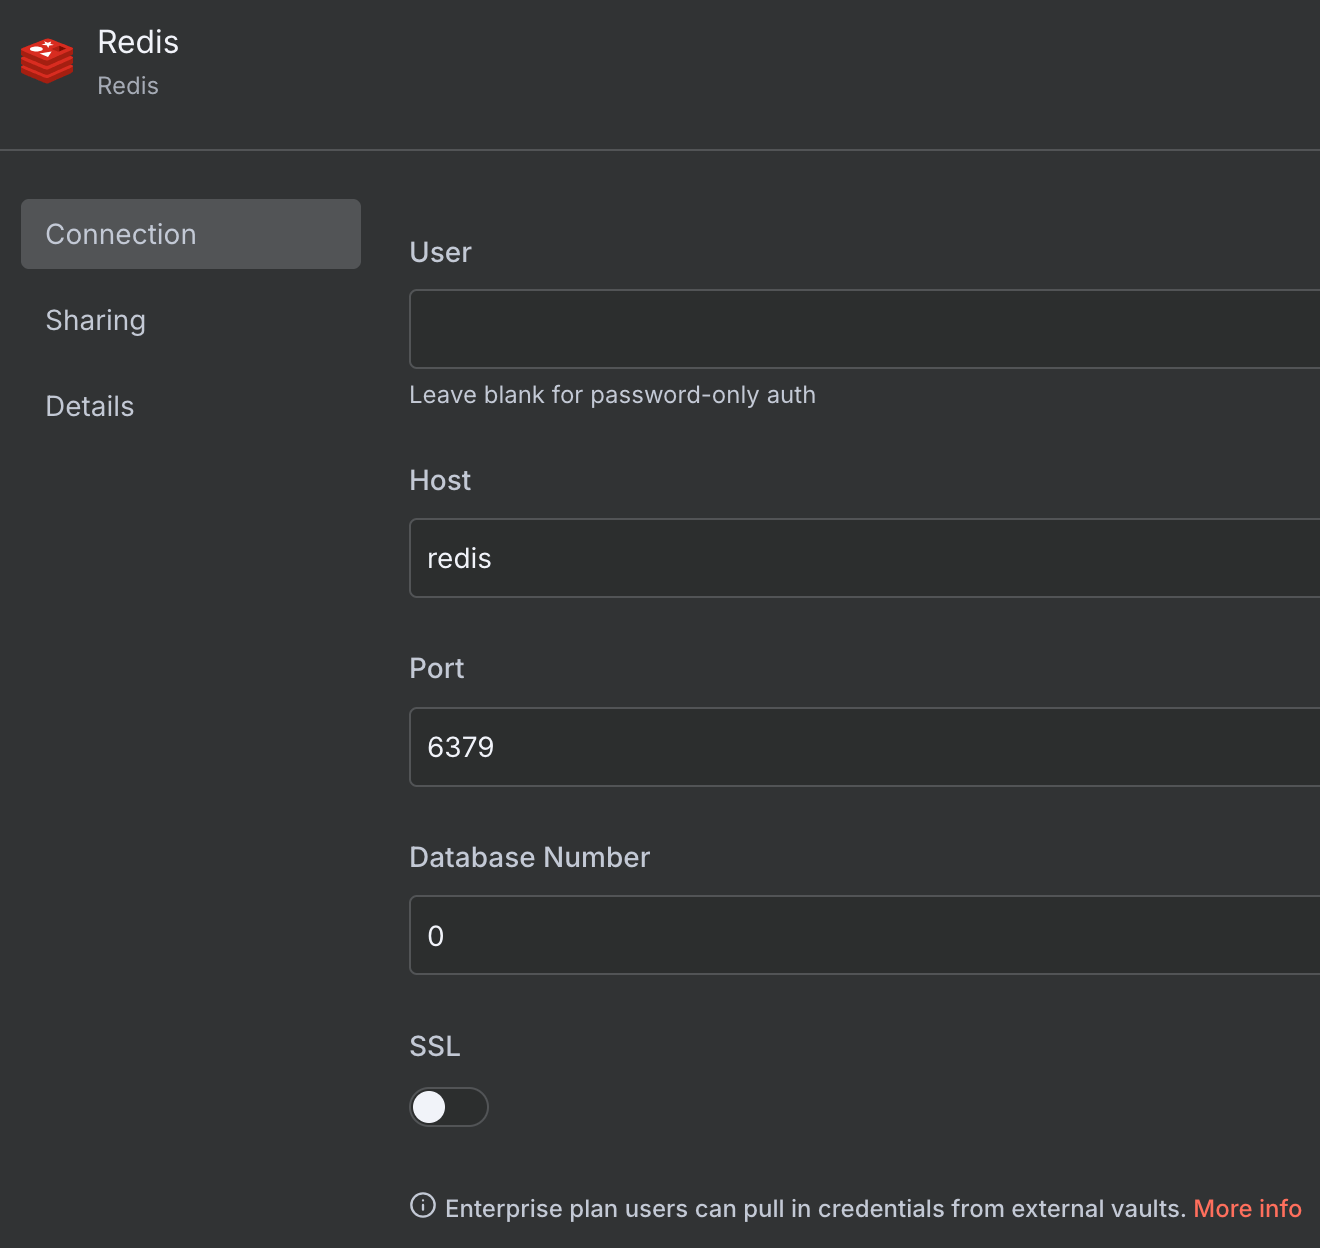Viewport: 1320px width, 1248px height.
Task: Click the Host field label
Action: pos(440,480)
